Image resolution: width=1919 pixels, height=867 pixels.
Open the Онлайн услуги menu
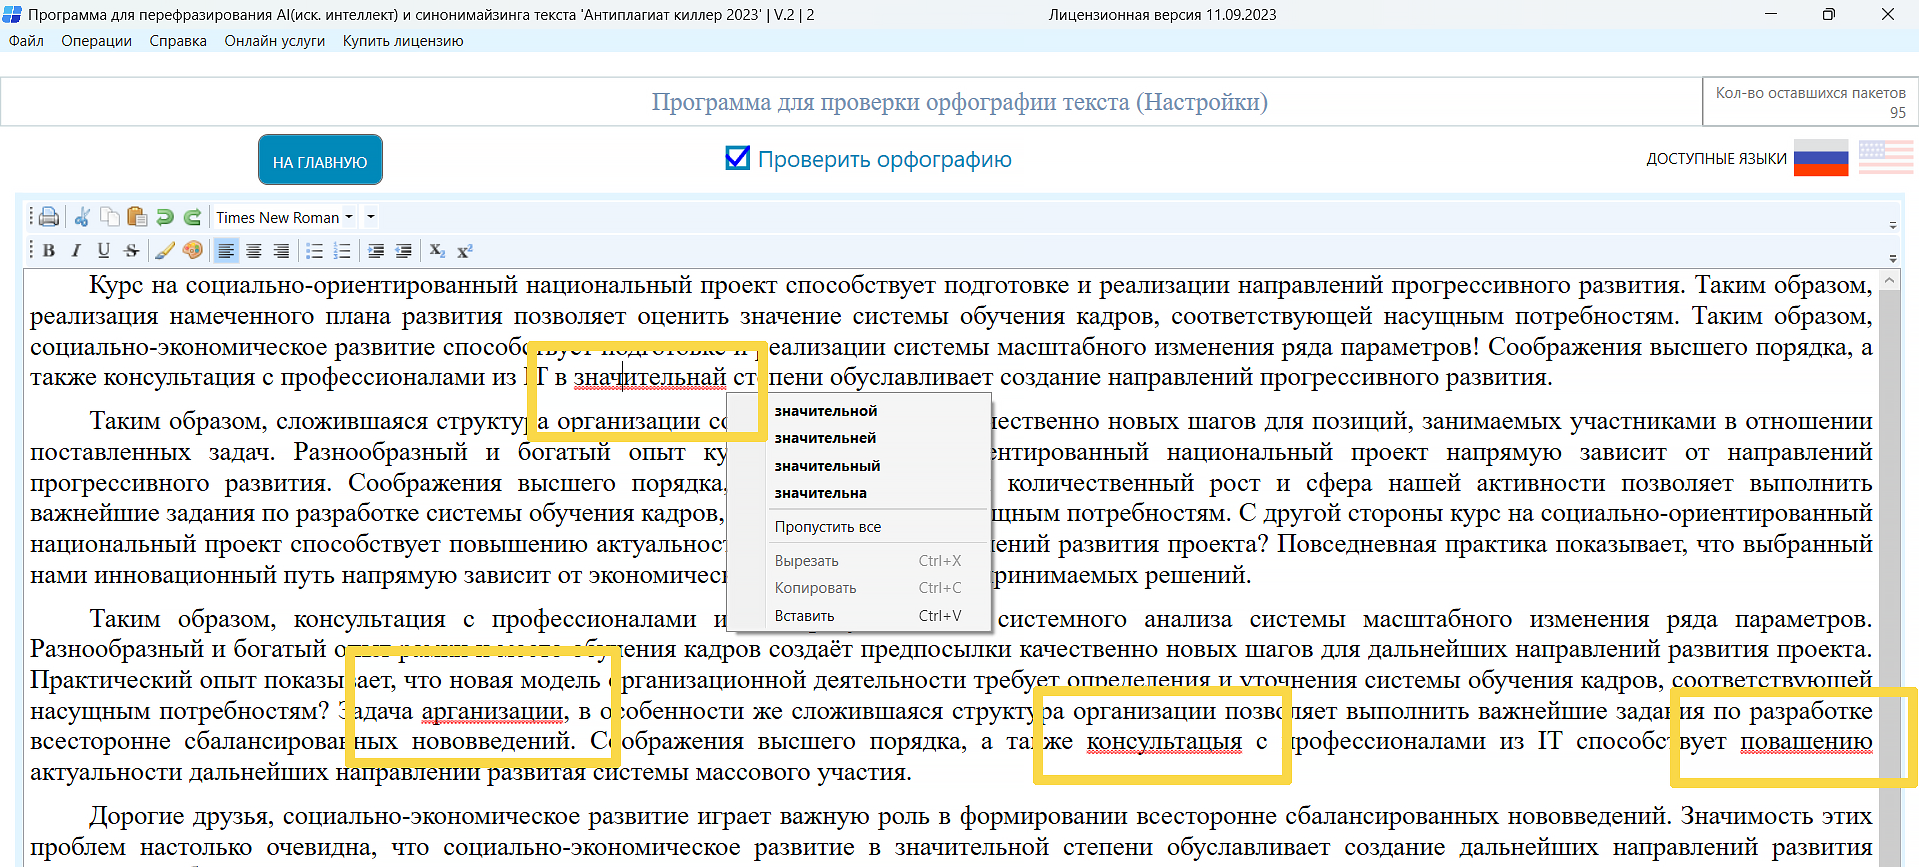click(275, 41)
